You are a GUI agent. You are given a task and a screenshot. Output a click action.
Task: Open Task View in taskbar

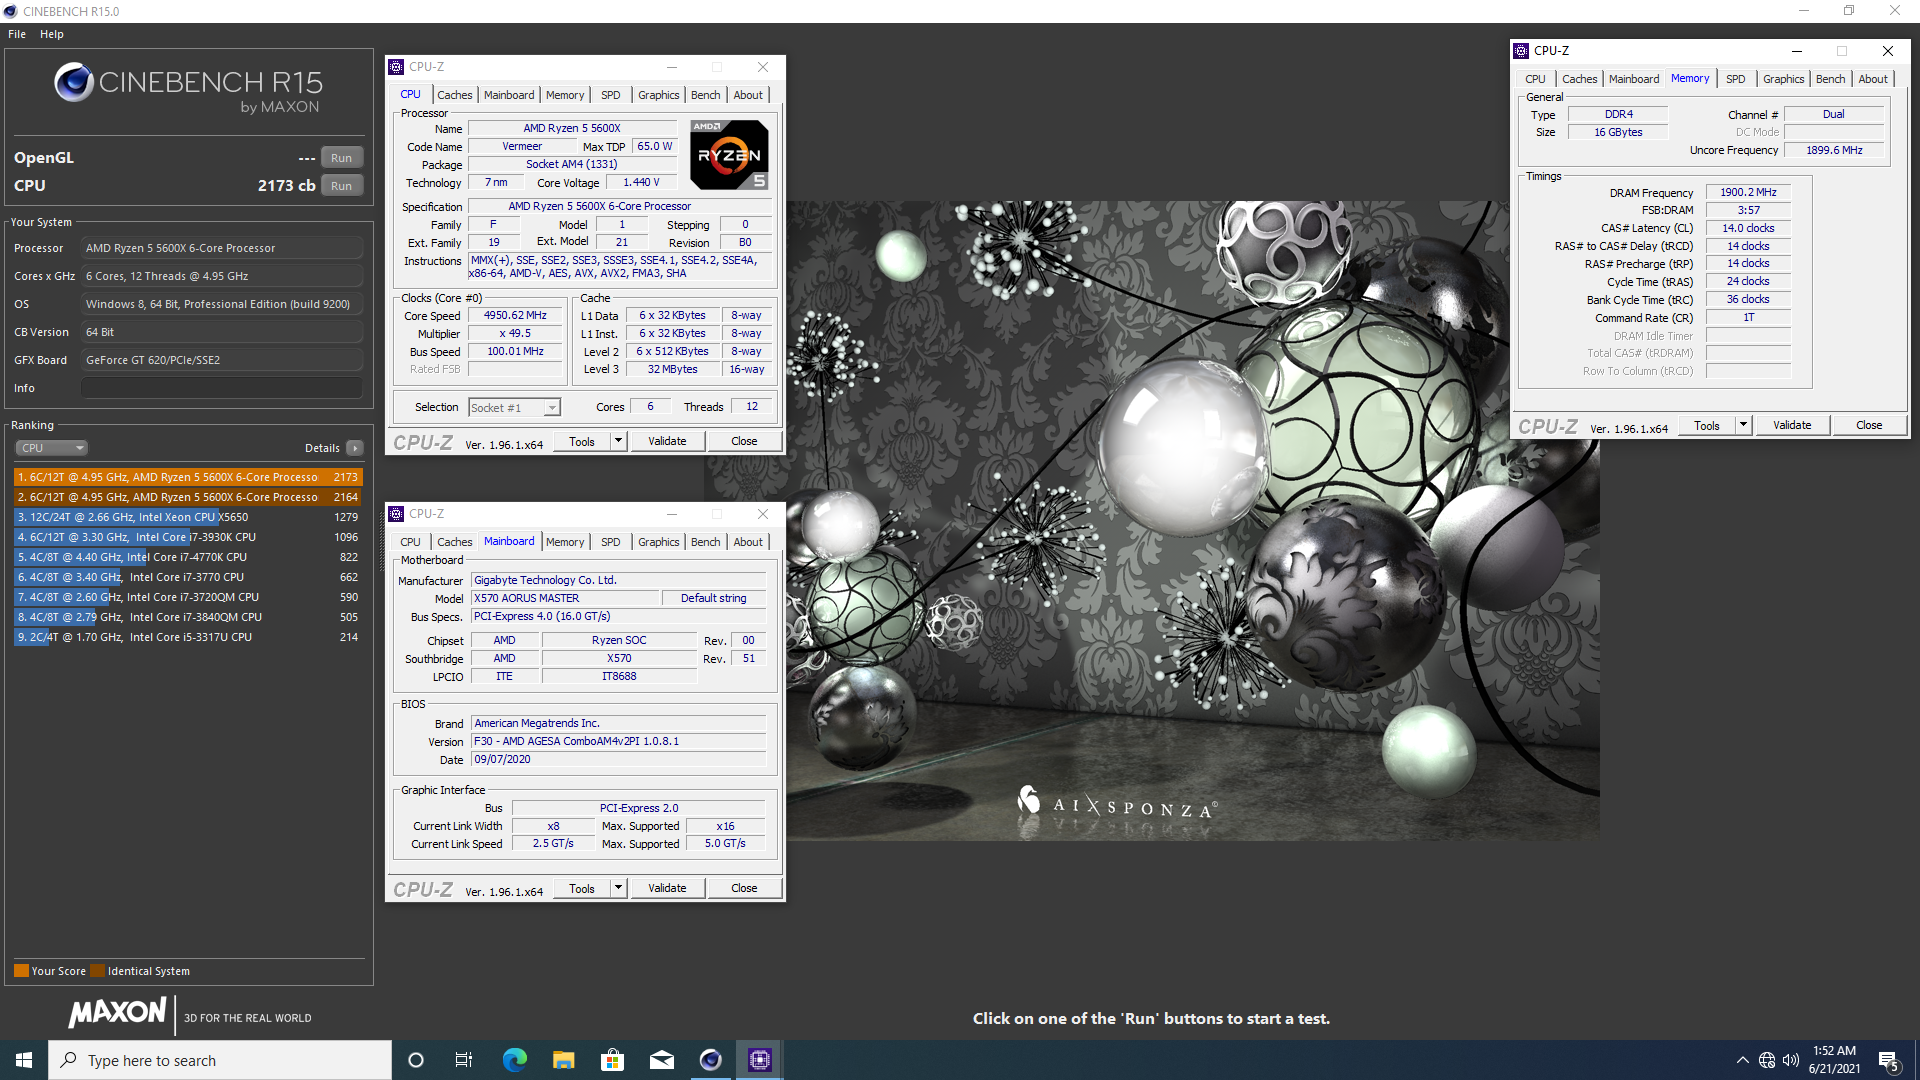tap(464, 1060)
